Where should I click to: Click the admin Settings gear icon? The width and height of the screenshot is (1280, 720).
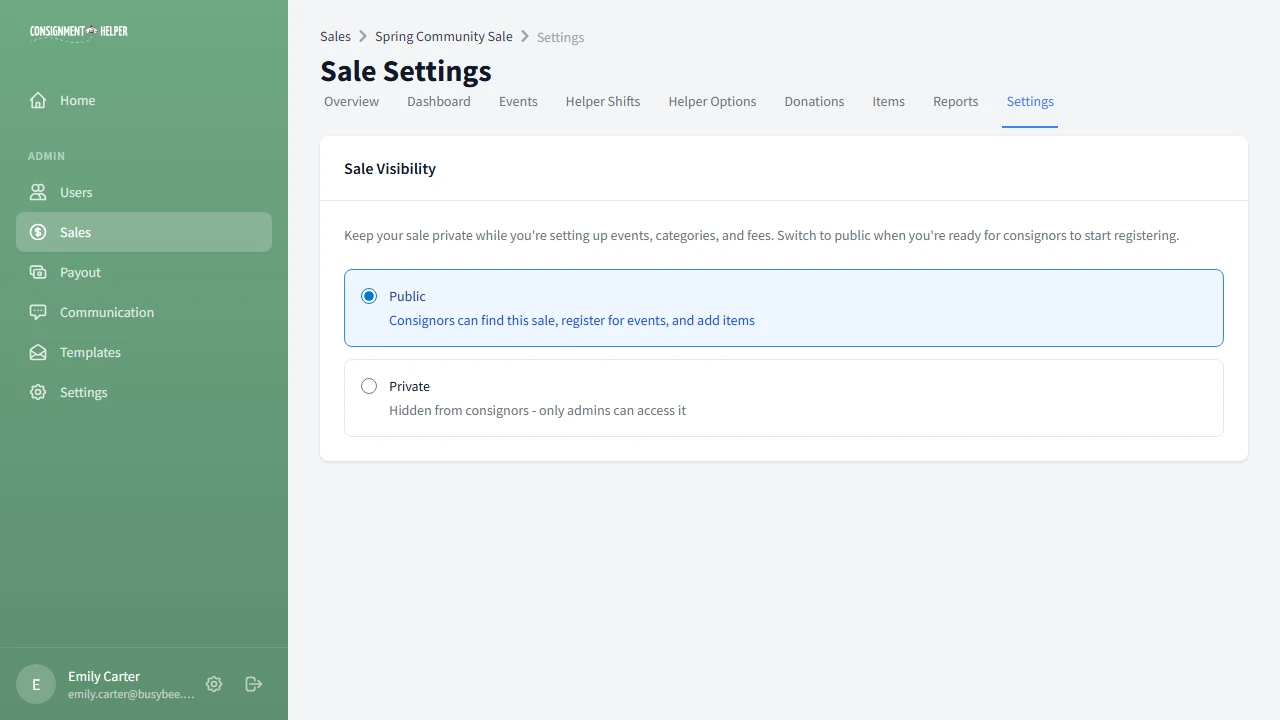click(x=37, y=392)
